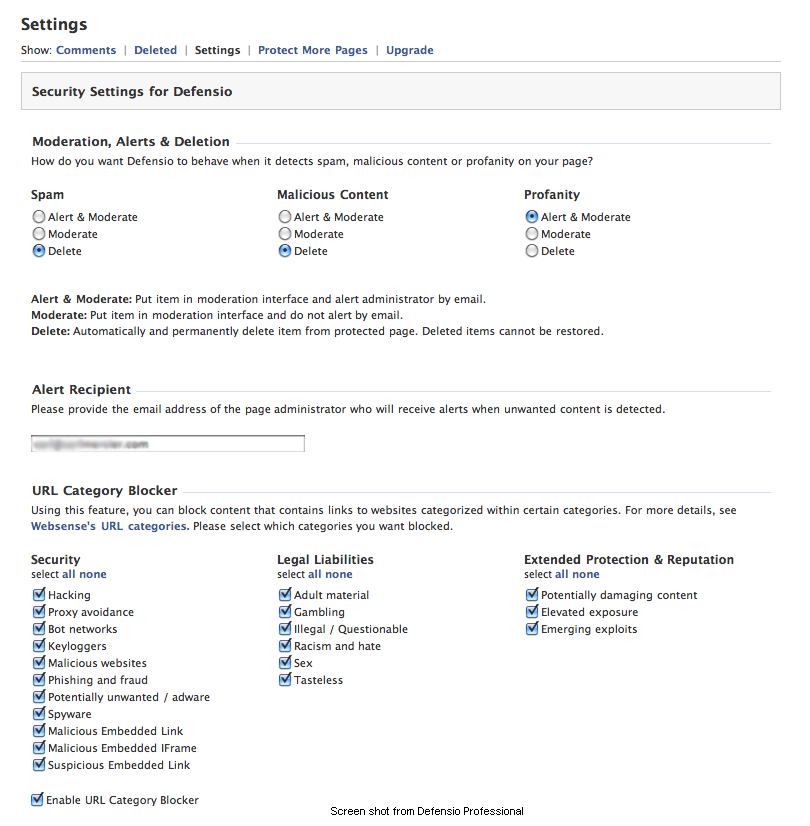Uncheck Suspicious Embedded Link
The width and height of the screenshot is (810, 826).
click(x=39, y=764)
